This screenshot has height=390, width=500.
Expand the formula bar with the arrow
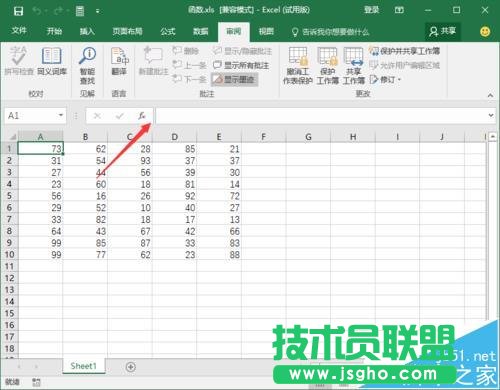point(491,115)
